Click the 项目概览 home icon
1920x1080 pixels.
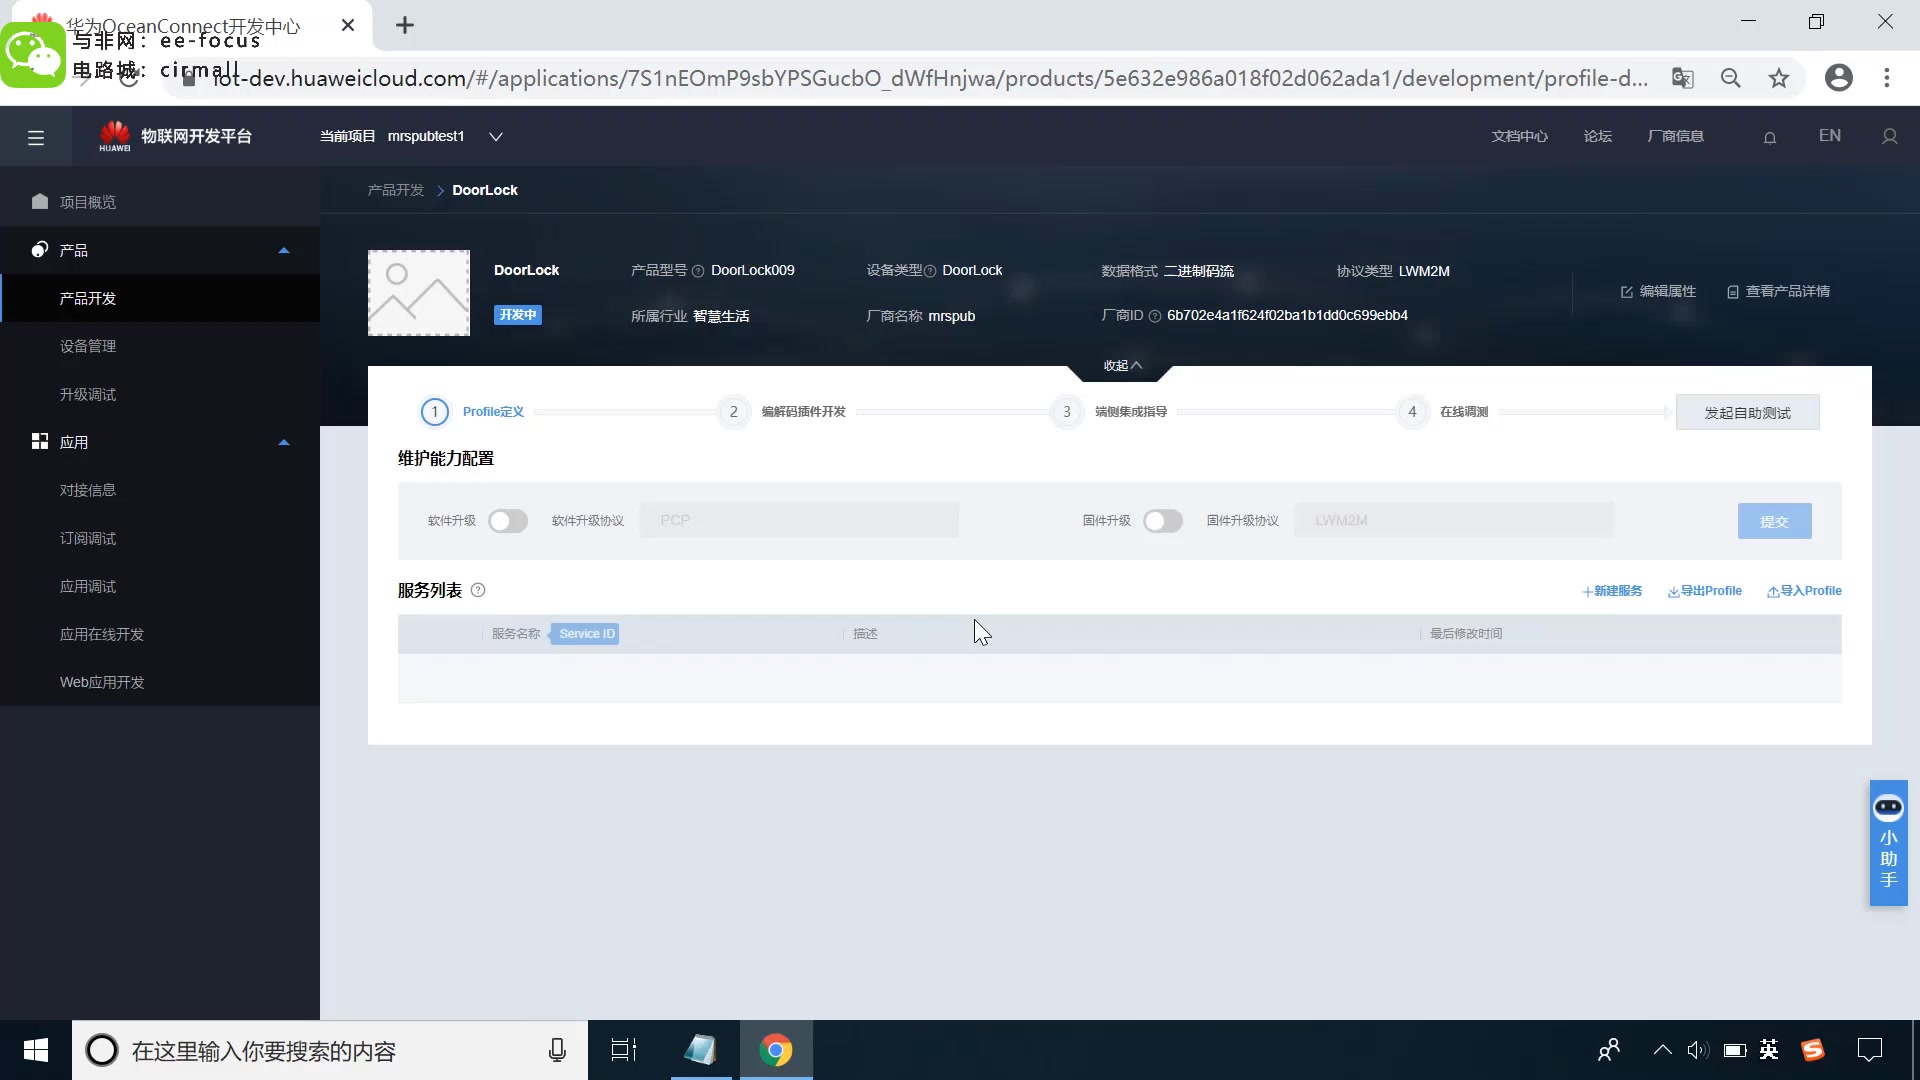40,201
